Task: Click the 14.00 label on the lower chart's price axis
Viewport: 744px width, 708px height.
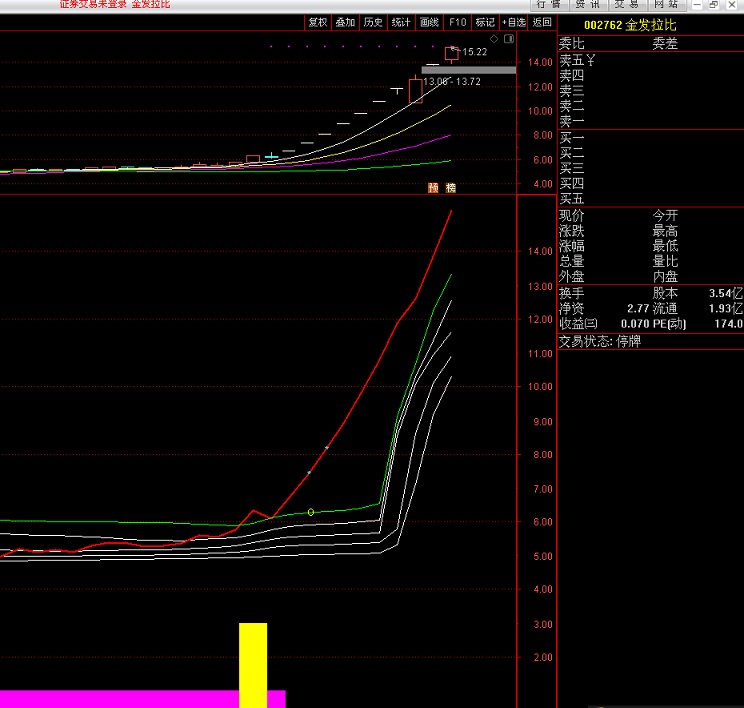Action: click(x=540, y=252)
